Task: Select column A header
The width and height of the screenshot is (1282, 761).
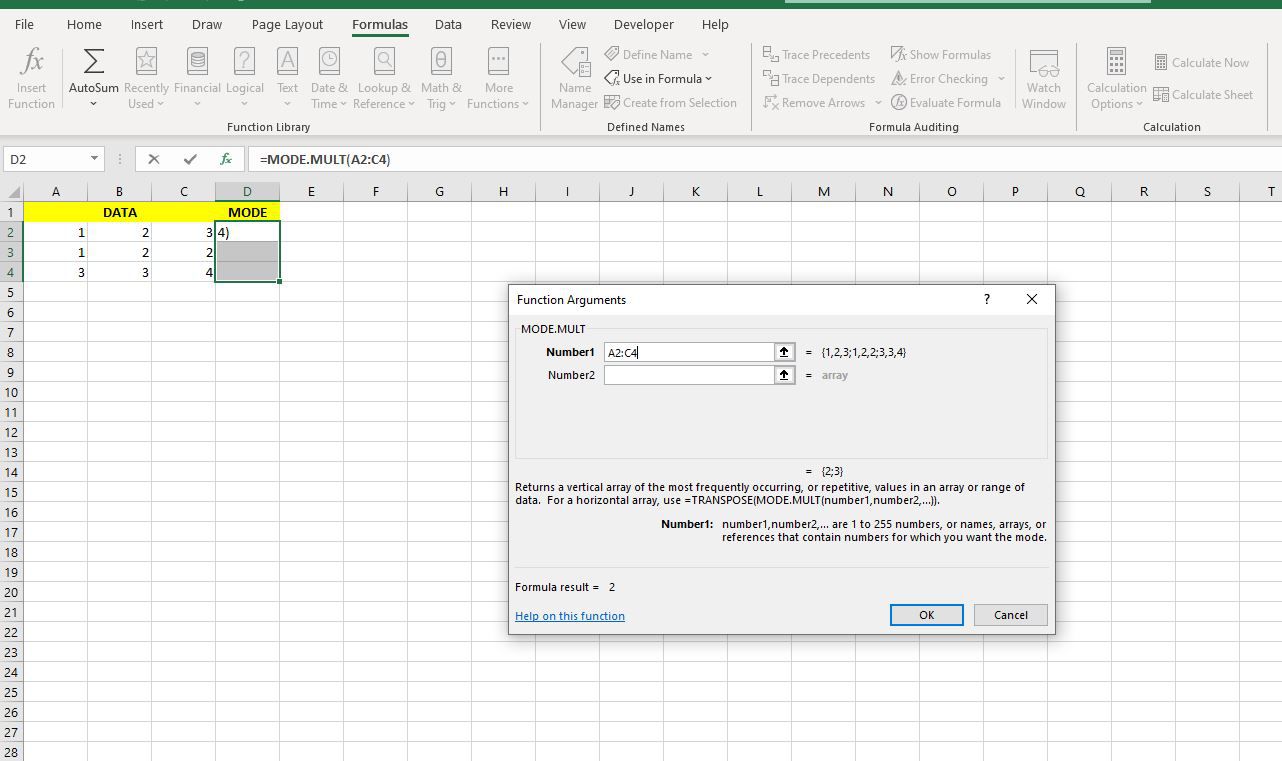Action: [x=55, y=191]
